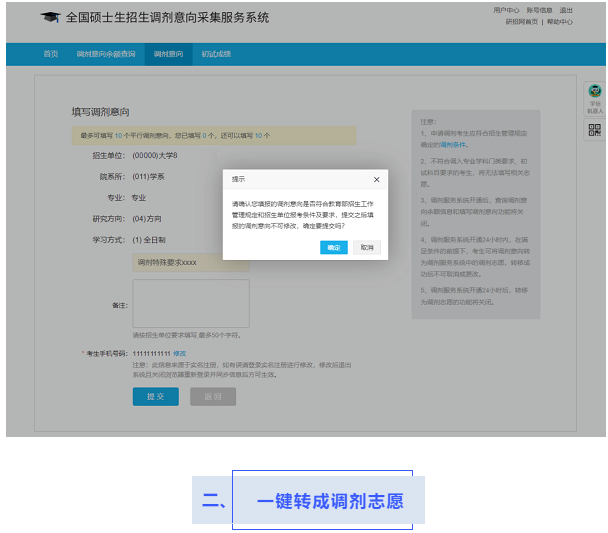Go to the 首页 tab

tap(50, 54)
